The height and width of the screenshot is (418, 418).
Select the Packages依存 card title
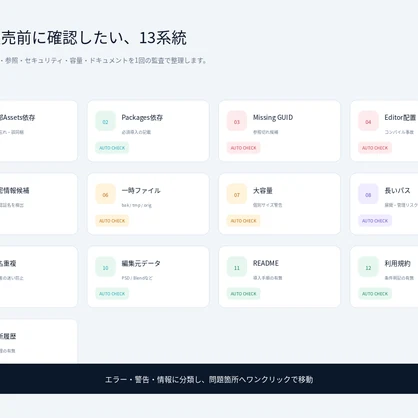pyautogui.click(x=142, y=118)
